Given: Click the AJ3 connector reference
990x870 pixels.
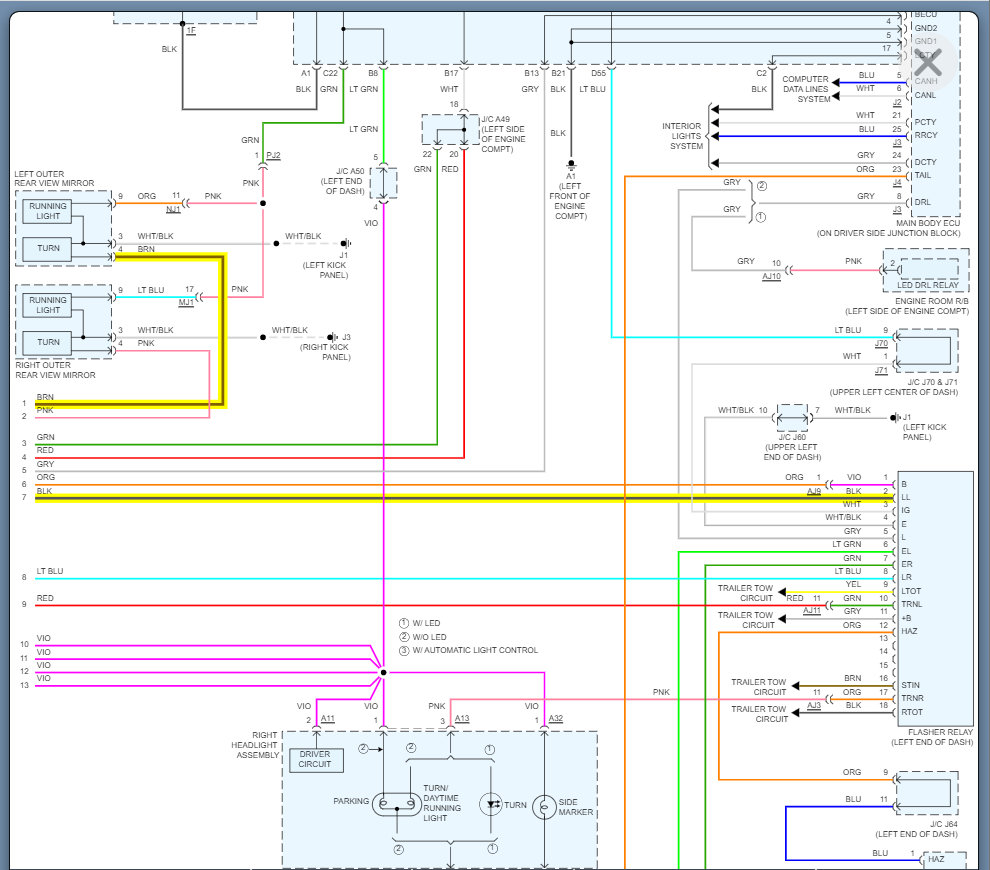Looking at the screenshot, I should 814,705.
